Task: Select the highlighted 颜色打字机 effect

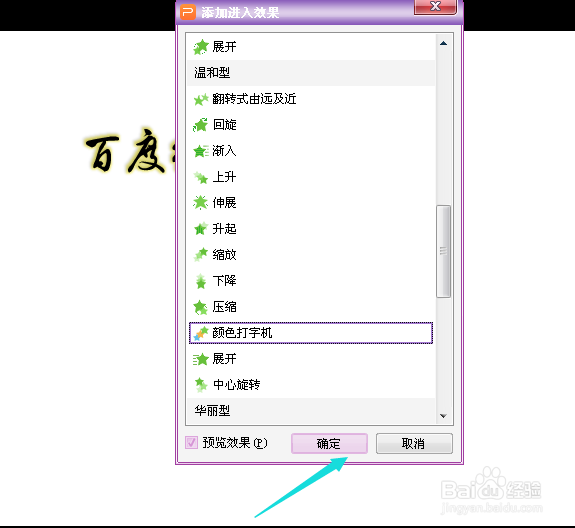Action: (x=311, y=333)
